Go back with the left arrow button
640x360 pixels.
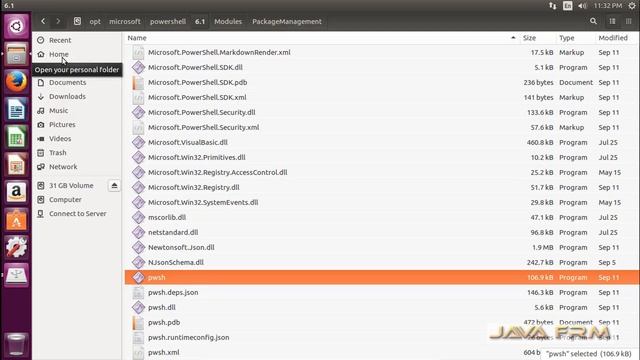pos(43,21)
